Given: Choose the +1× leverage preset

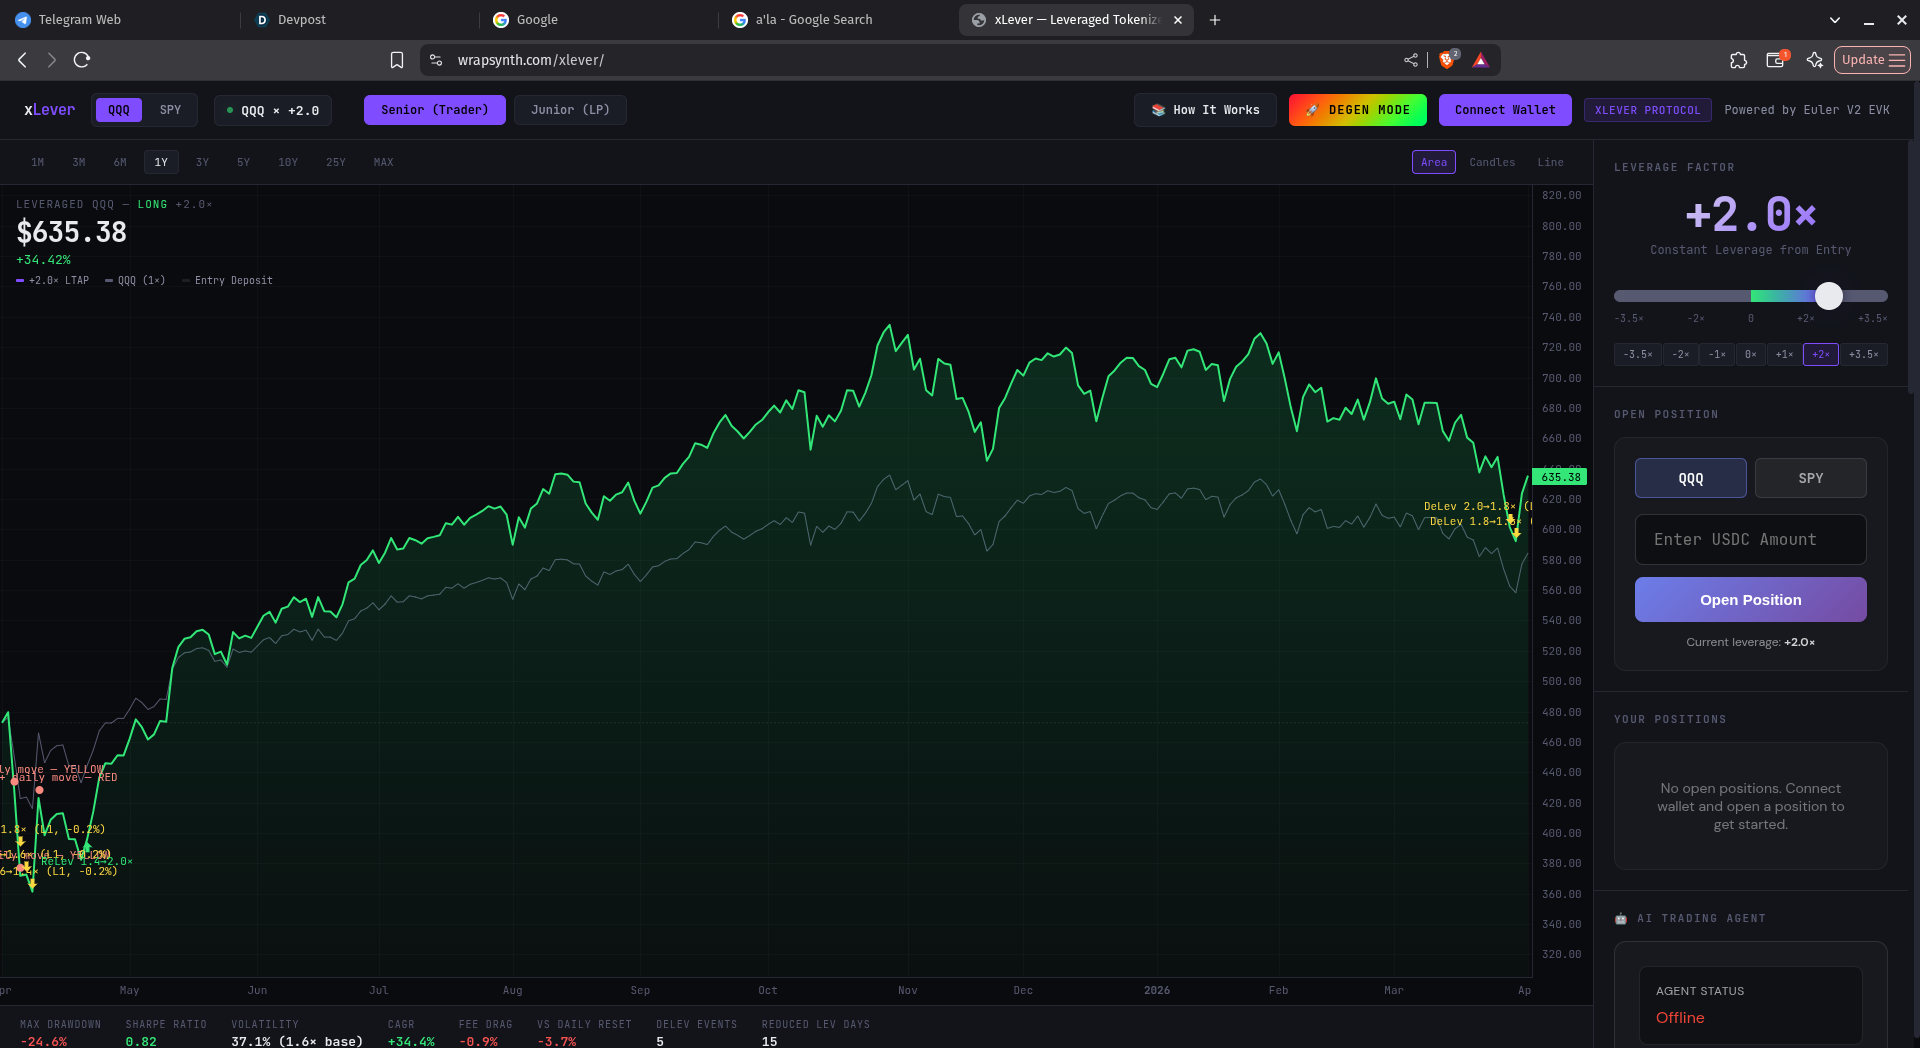Looking at the screenshot, I should tap(1785, 354).
